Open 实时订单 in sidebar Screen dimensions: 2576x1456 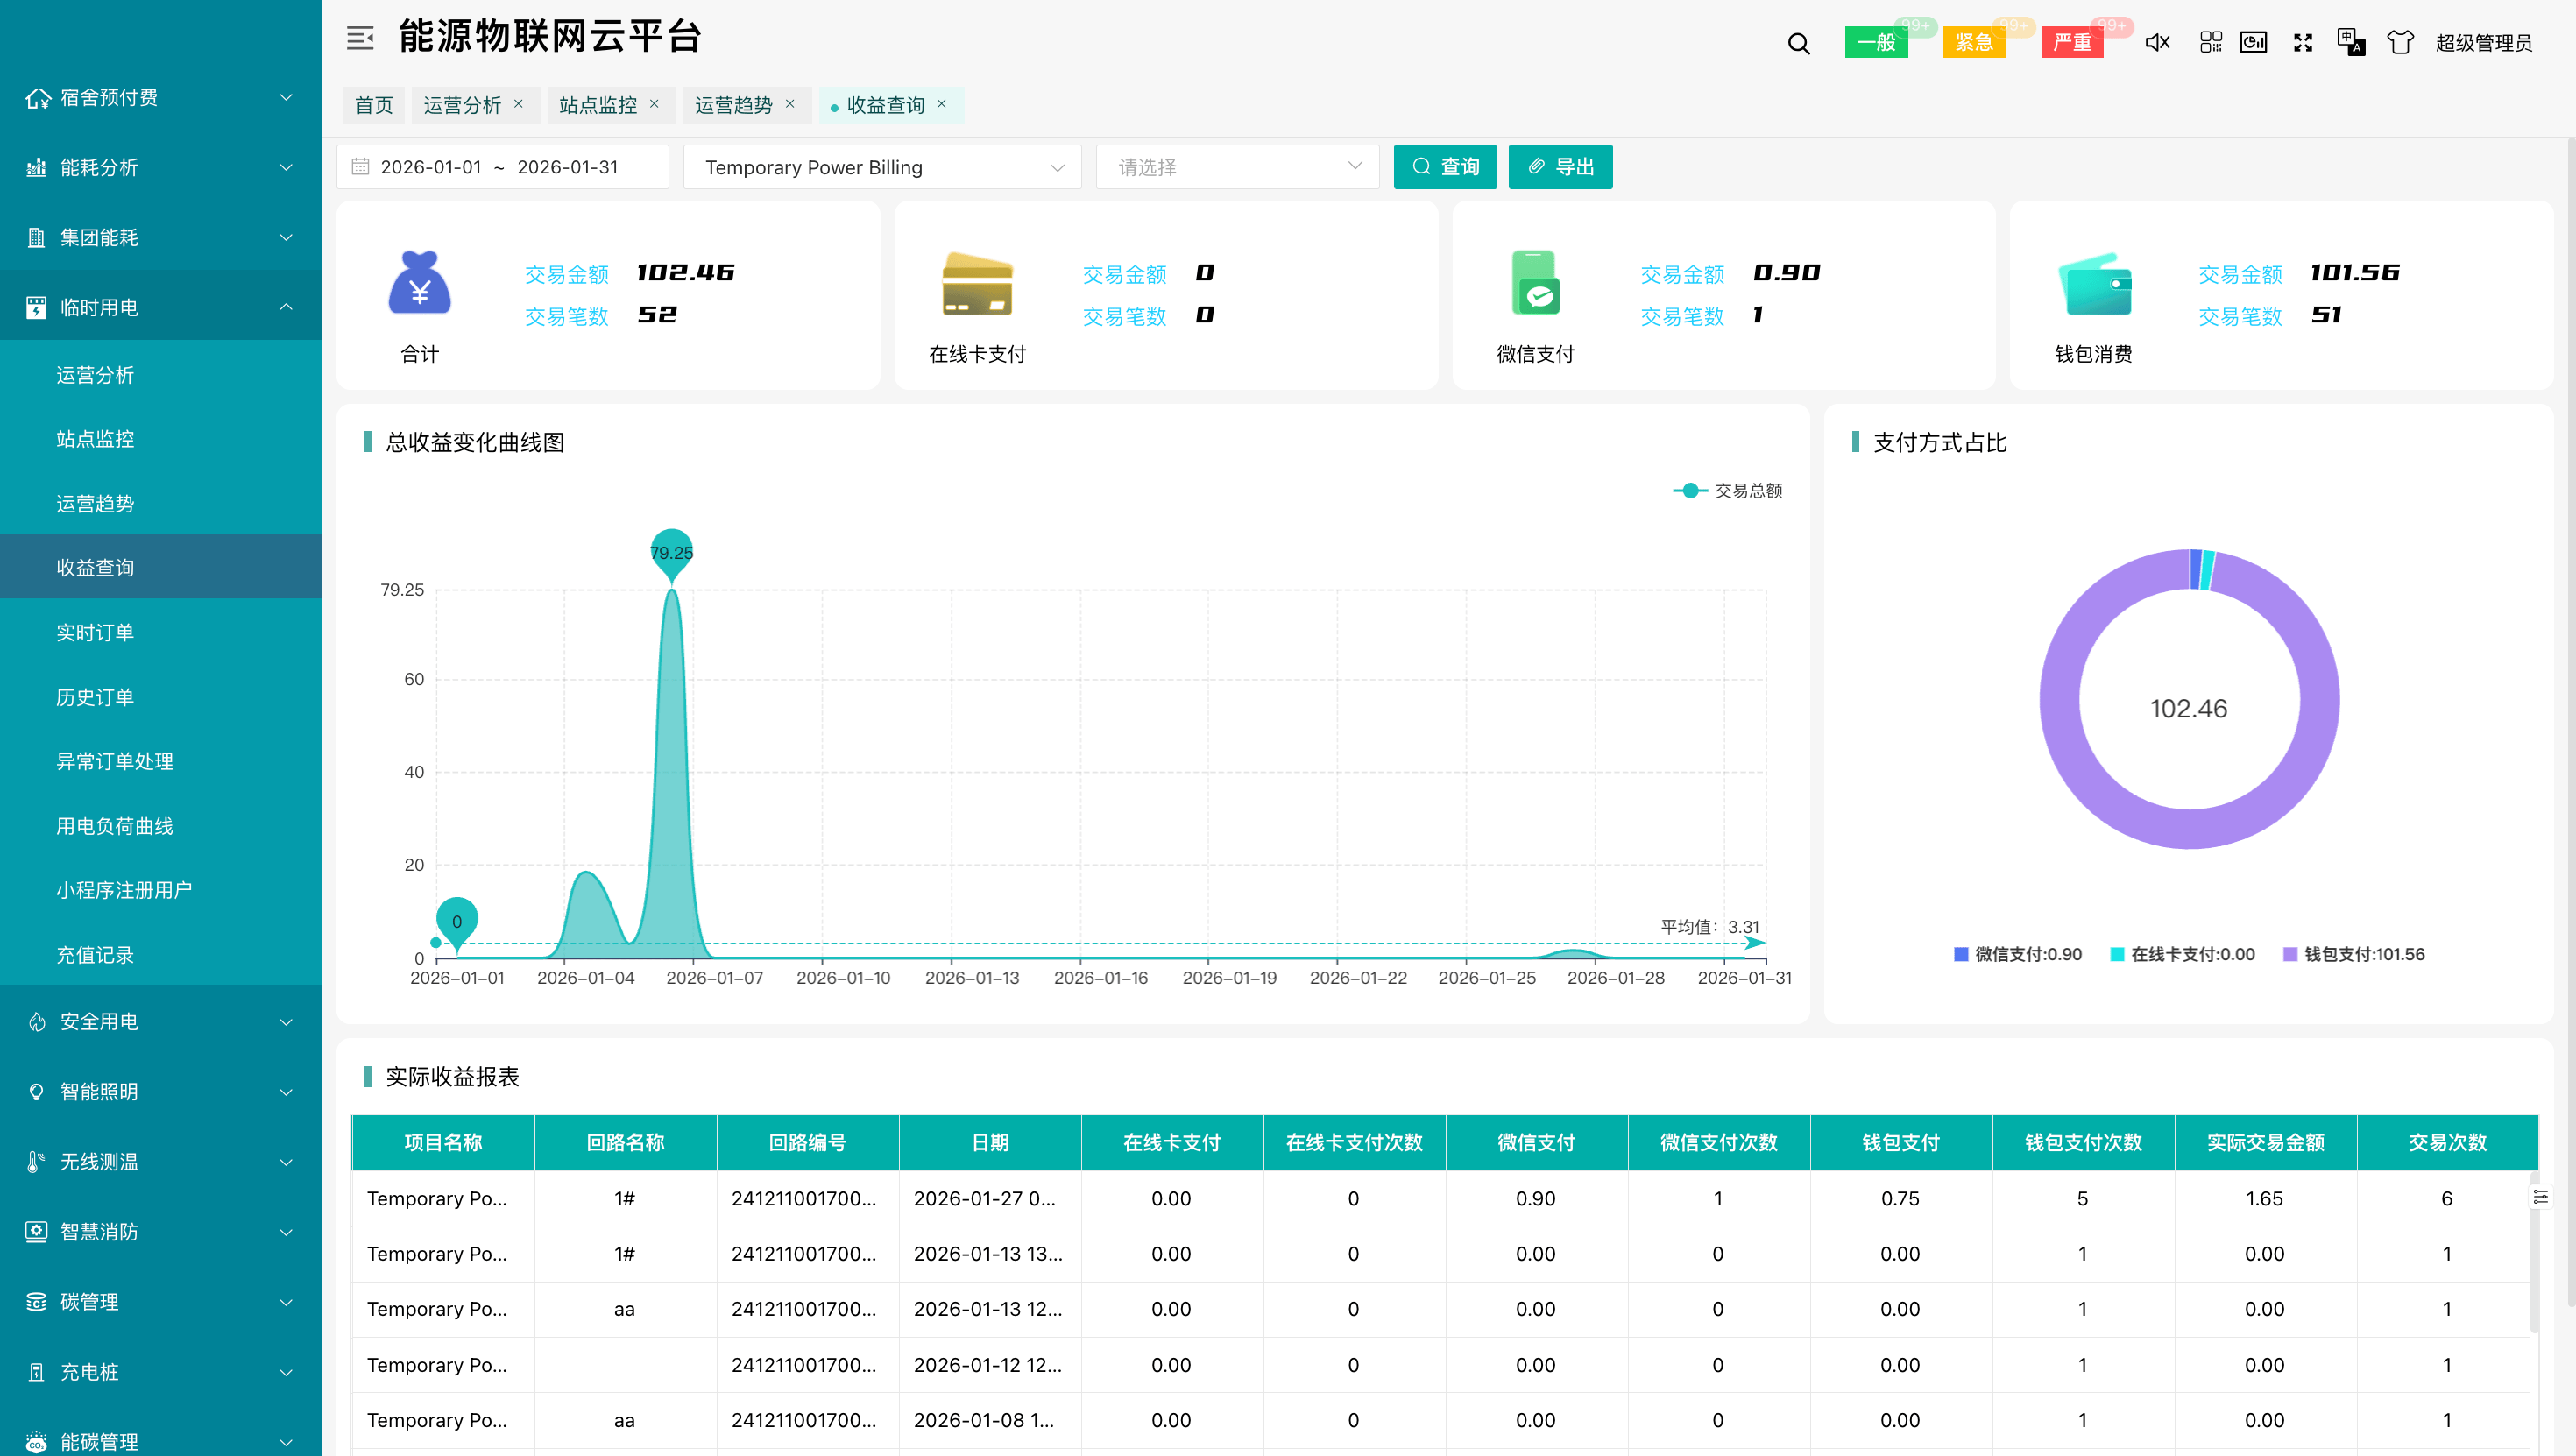tap(161, 632)
